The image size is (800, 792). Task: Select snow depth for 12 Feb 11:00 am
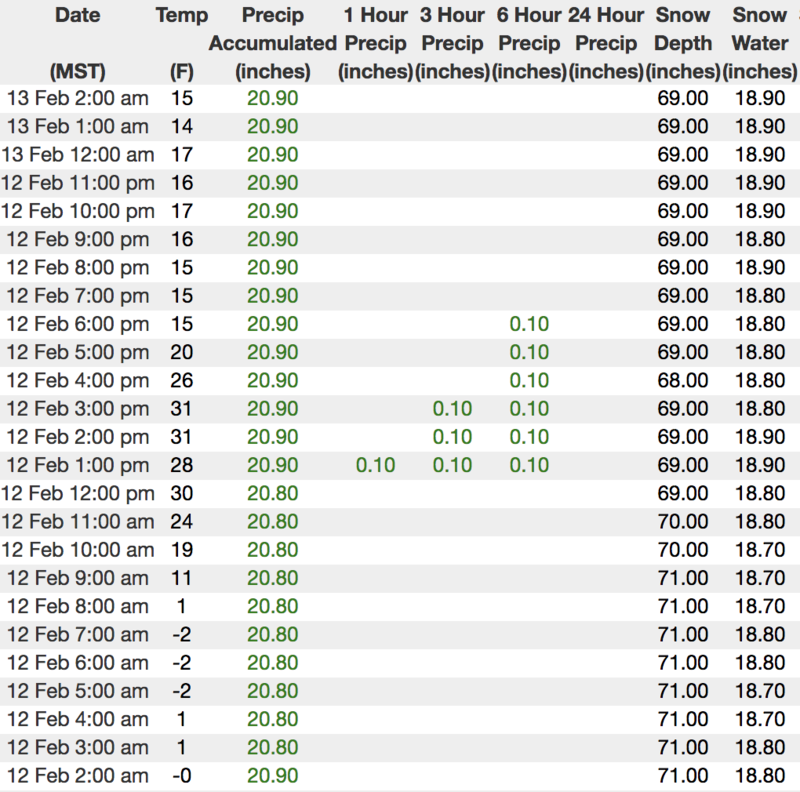click(x=683, y=521)
